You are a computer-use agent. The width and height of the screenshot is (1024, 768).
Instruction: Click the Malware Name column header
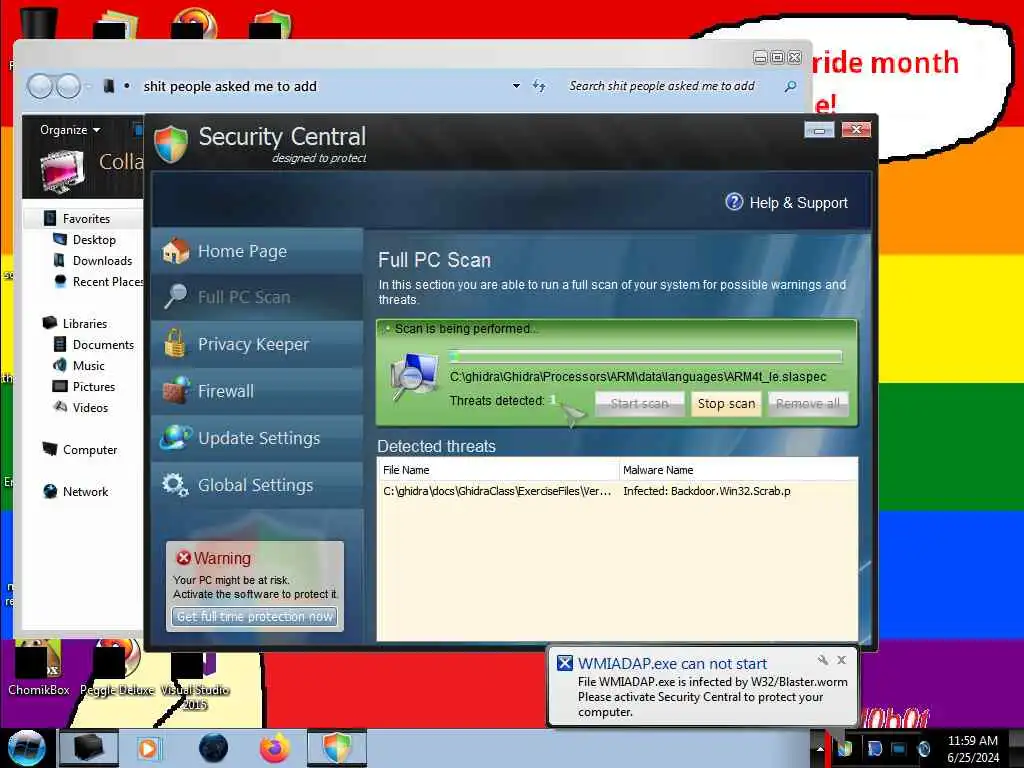coord(738,470)
